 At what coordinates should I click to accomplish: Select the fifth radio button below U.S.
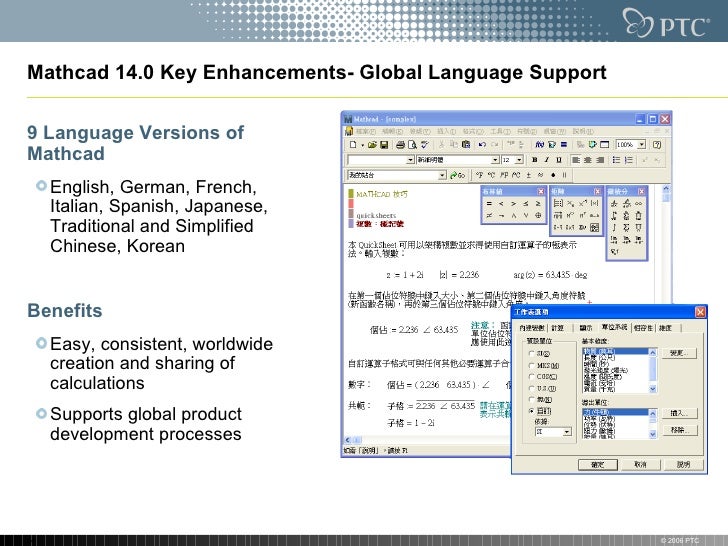[x=532, y=399]
